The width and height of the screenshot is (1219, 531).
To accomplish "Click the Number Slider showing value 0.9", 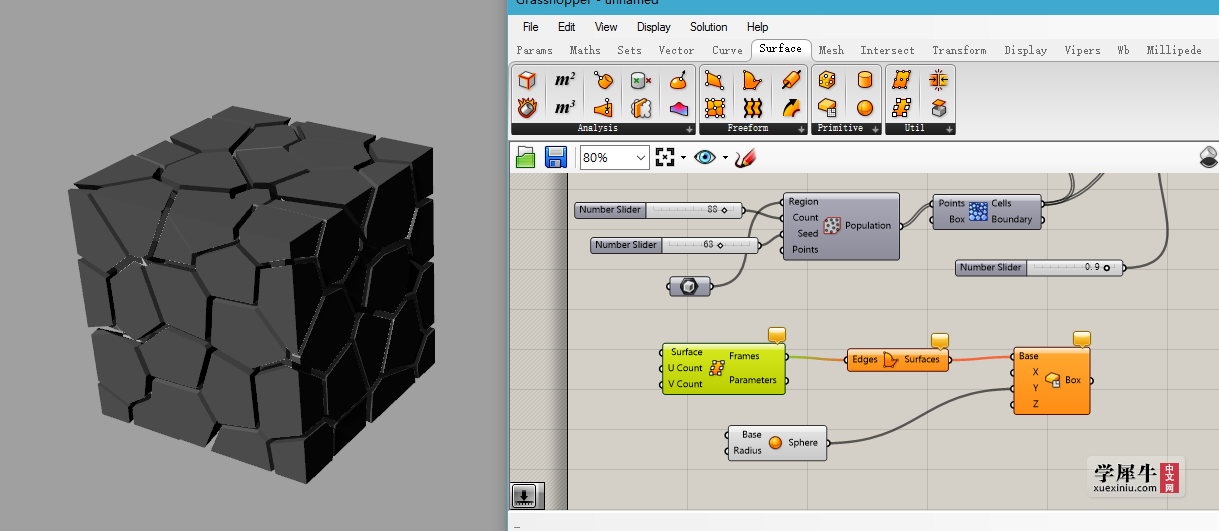I will [1038, 267].
